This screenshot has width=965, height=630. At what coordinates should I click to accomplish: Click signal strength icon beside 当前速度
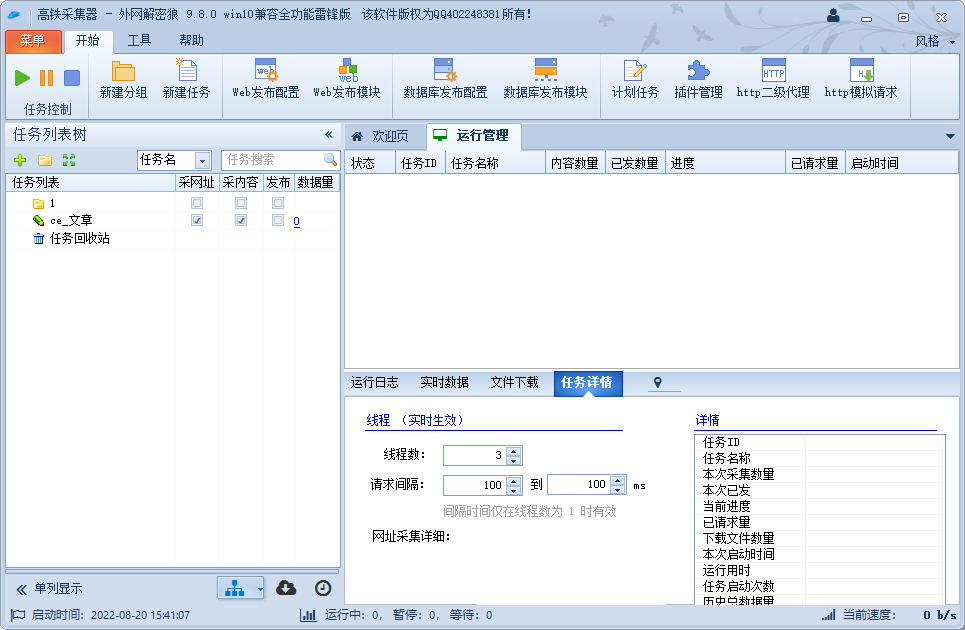828,615
